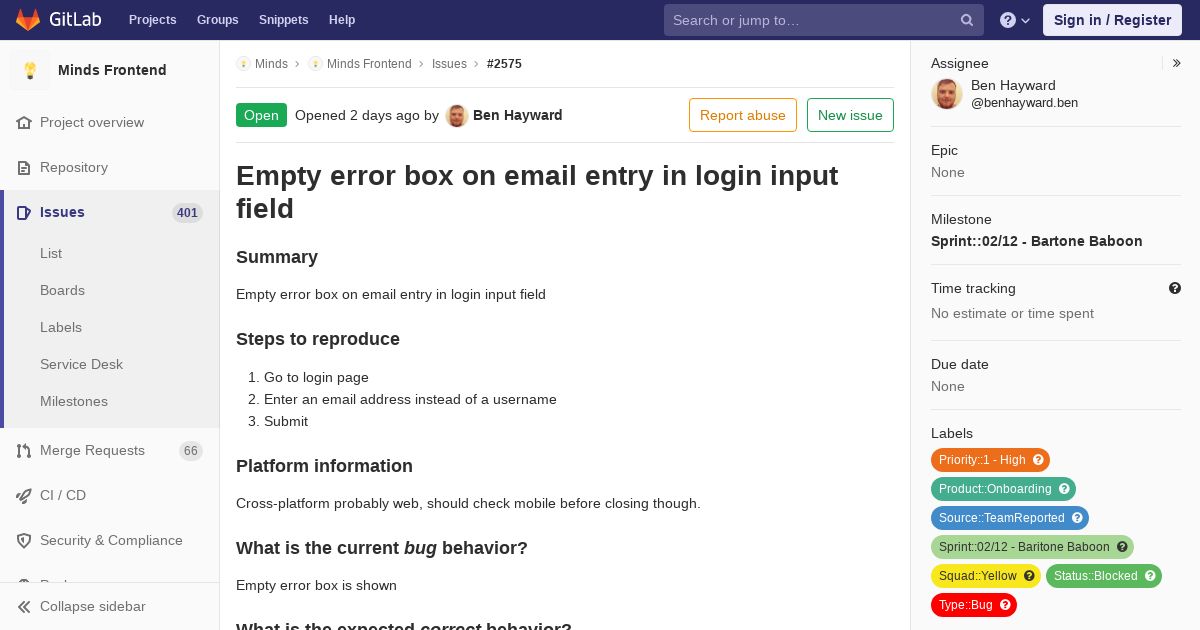Click Minds Frontend breadcrumb link

point(369,64)
